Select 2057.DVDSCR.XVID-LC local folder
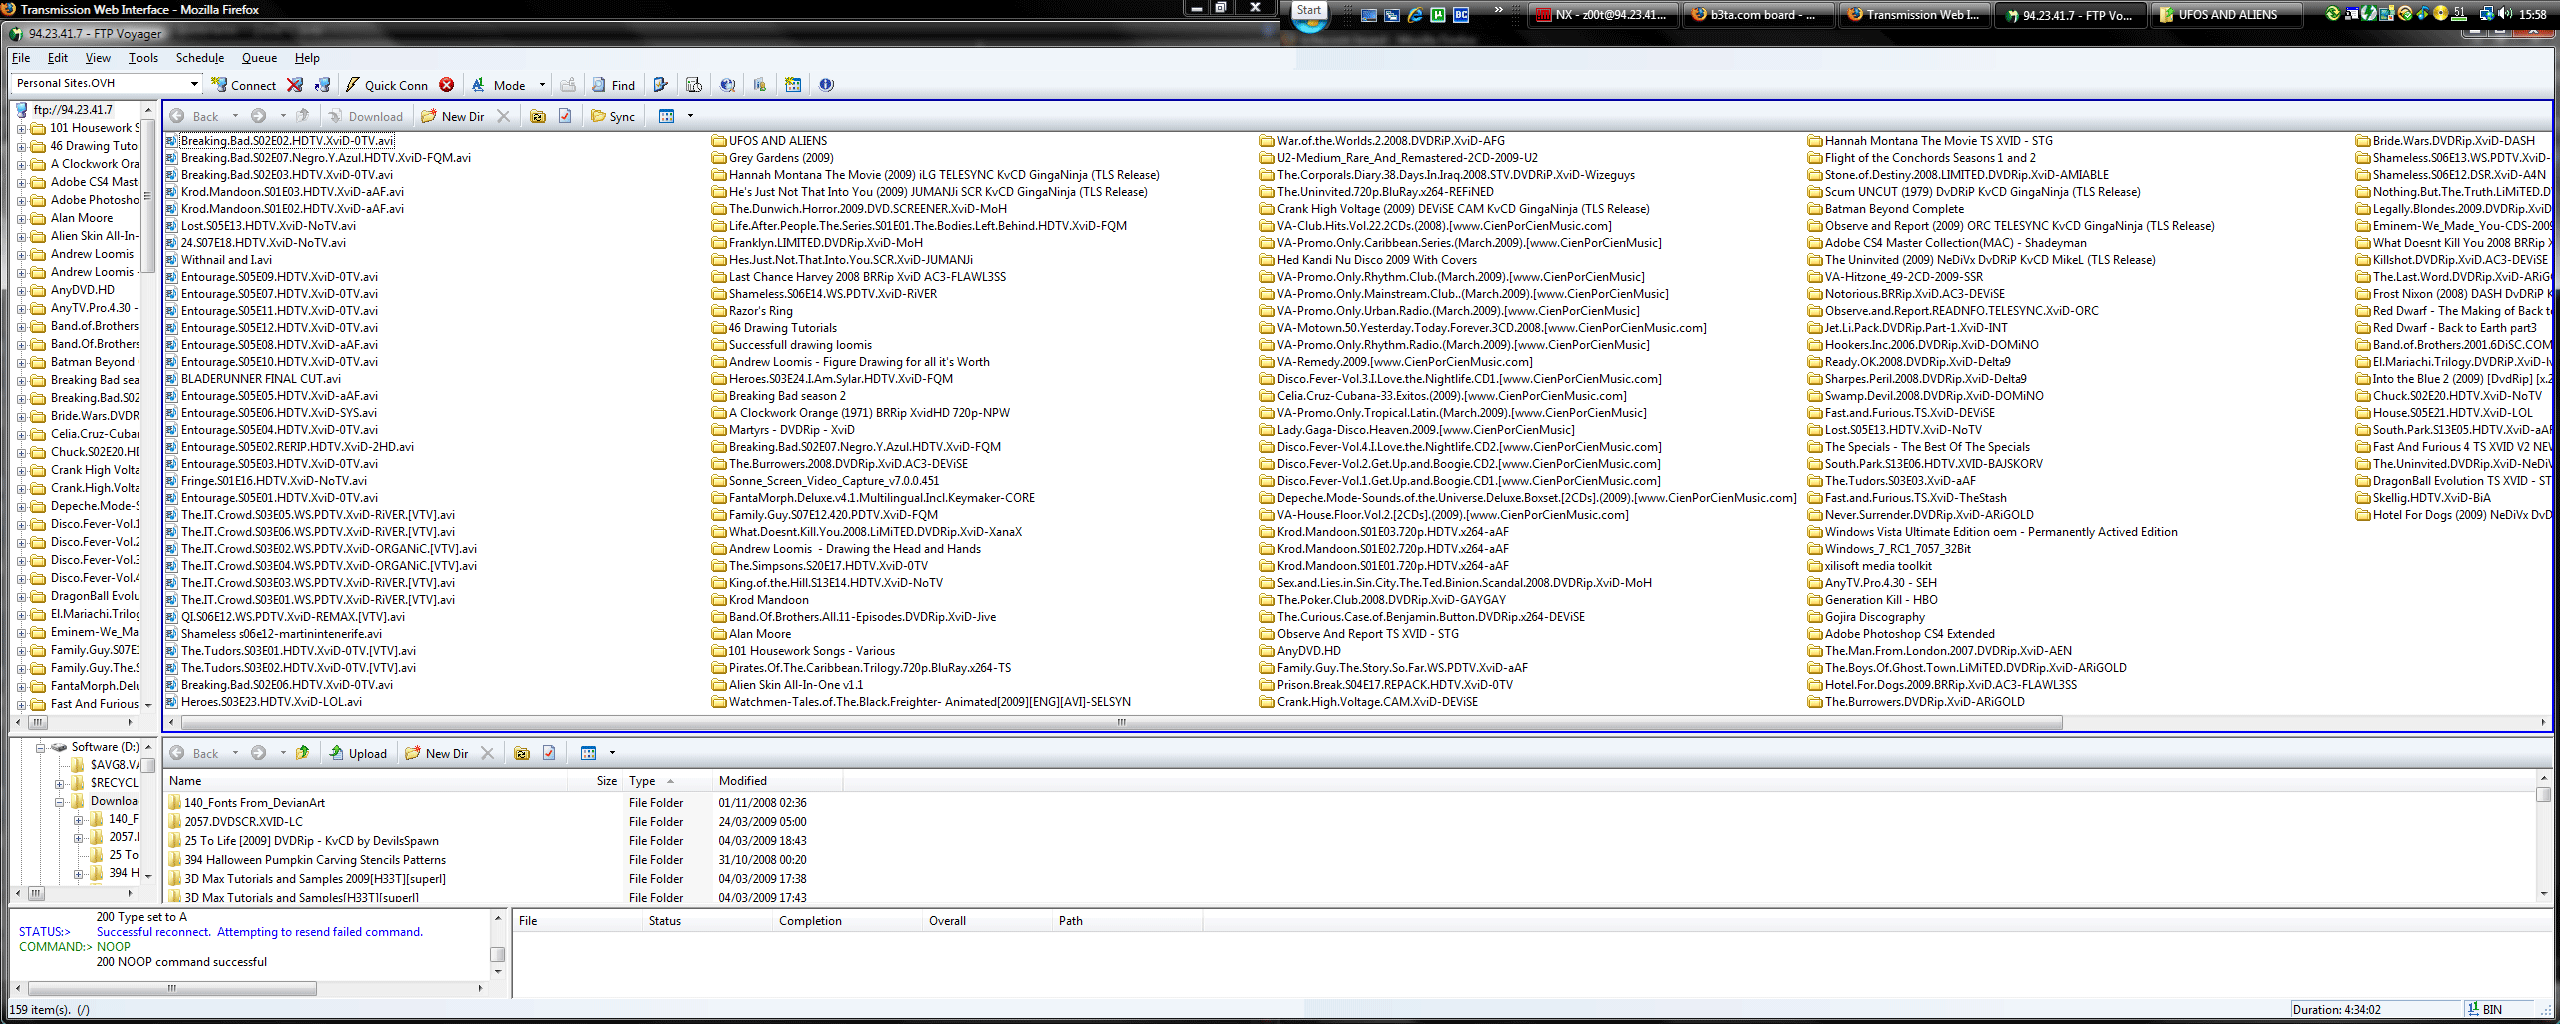Image resolution: width=2560 pixels, height=1024 pixels. coord(243,822)
